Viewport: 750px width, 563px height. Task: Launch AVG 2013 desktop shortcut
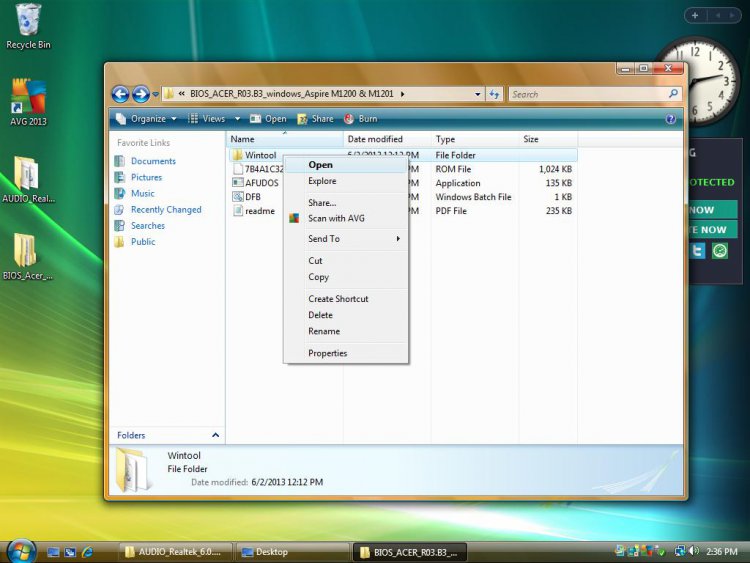(28, 102)
